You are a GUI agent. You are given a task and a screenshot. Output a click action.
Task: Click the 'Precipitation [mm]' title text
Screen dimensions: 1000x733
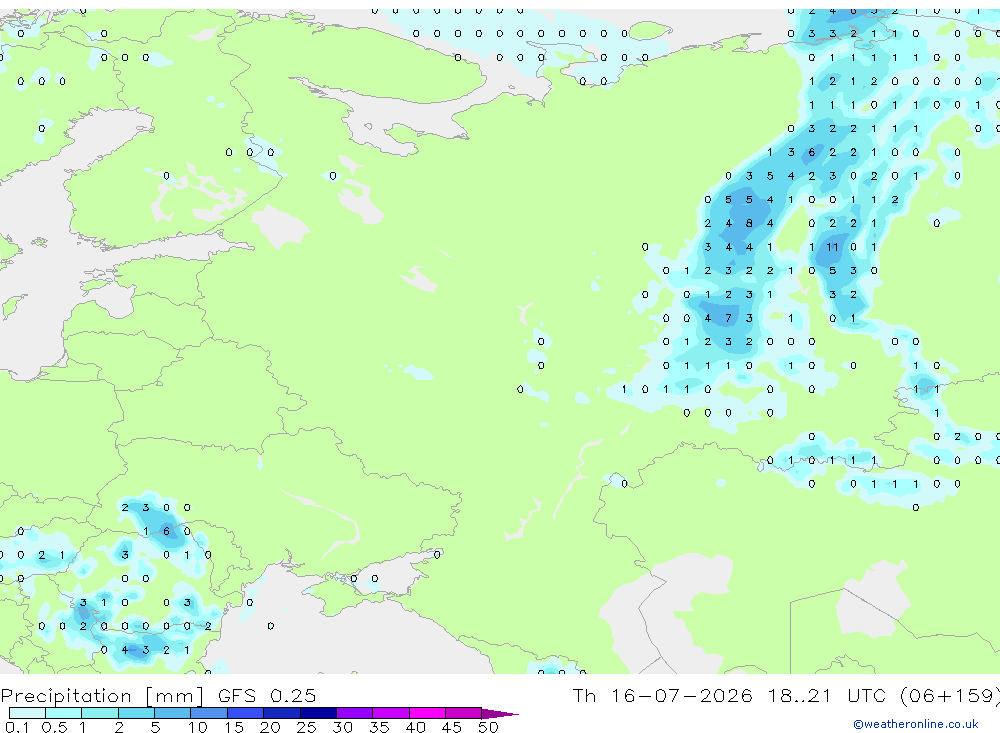click(x=102, y=696)
